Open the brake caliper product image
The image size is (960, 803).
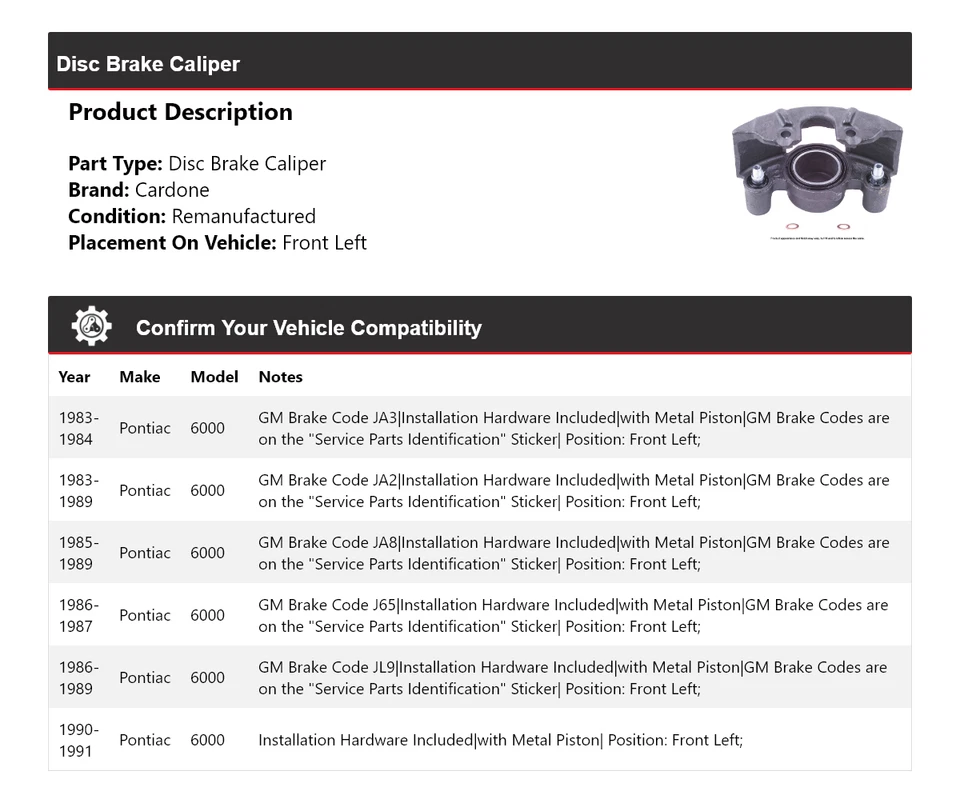816,167
